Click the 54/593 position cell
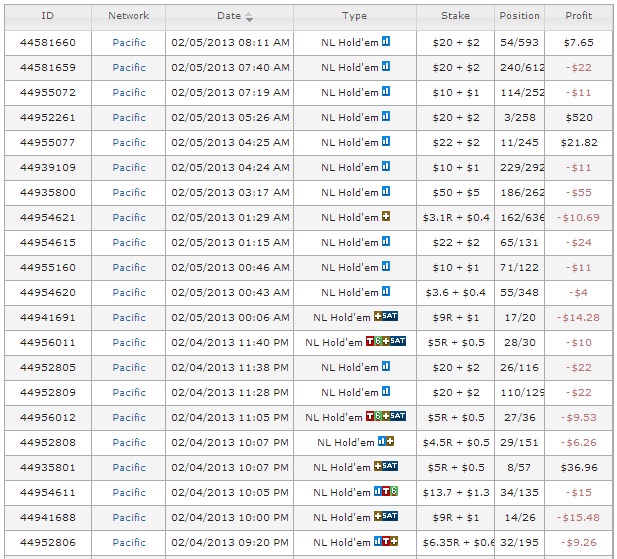 coord(519,42)
